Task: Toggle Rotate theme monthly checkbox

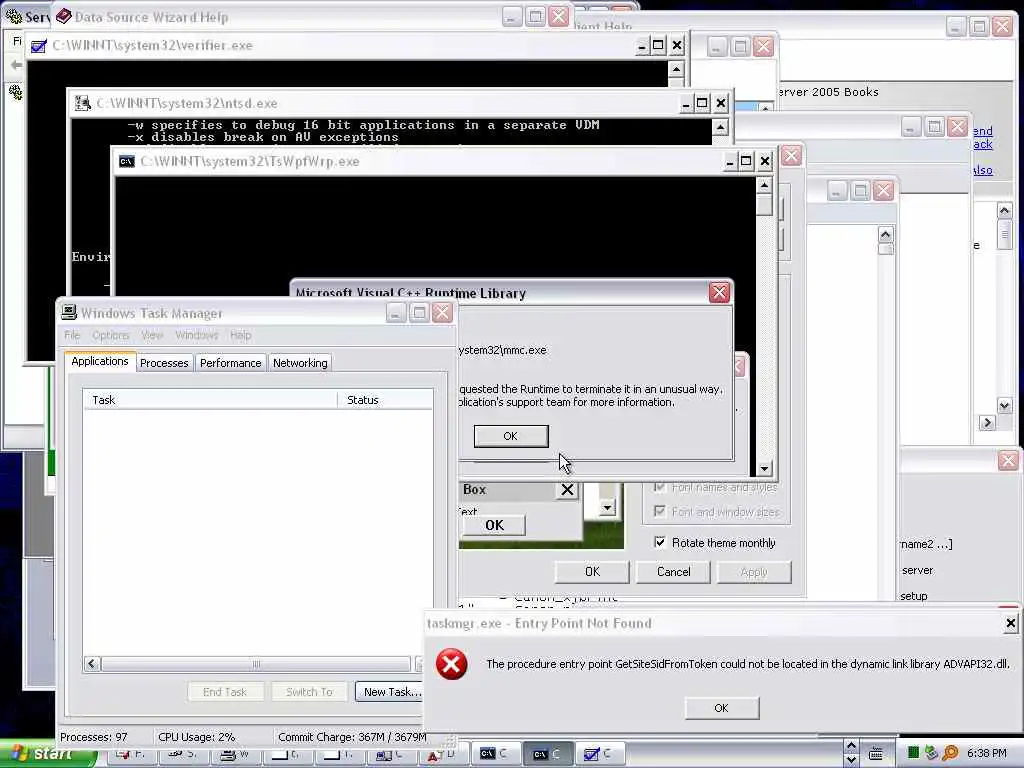Action: pos(660,542)
